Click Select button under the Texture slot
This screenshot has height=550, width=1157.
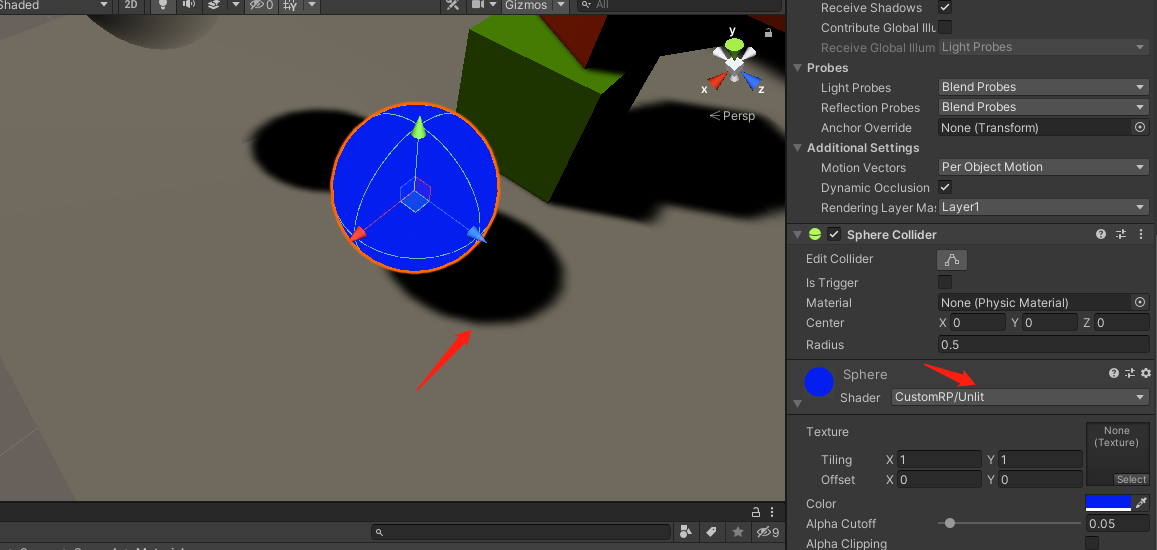tap(1131, 479)
